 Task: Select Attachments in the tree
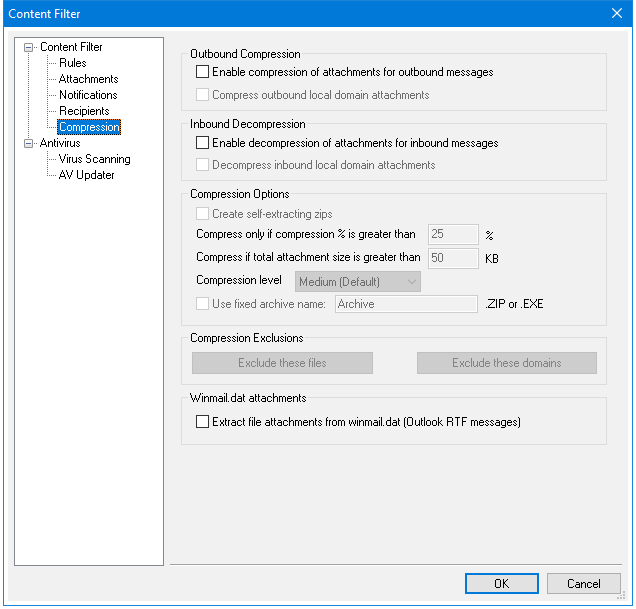pyautogui.click(x=88, y=79)
